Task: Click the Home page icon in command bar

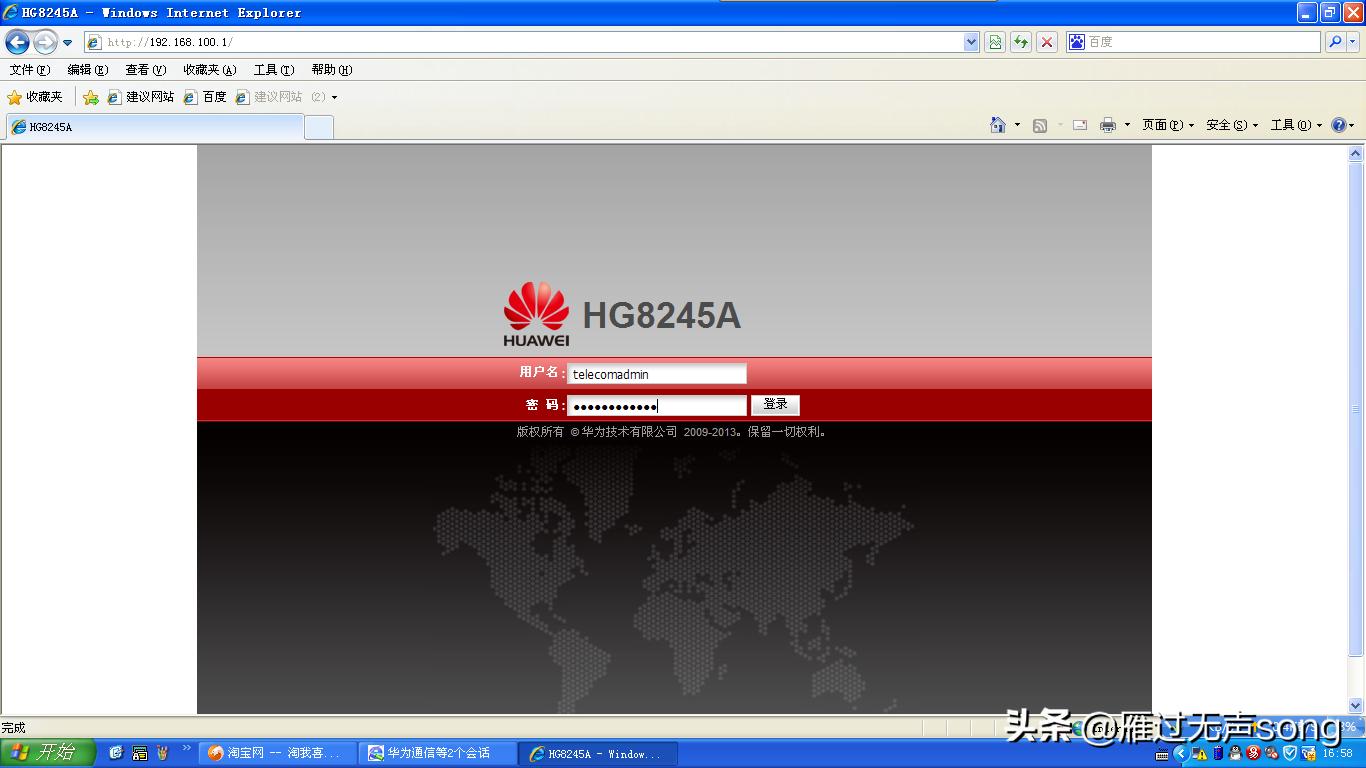Action: (998, 125)
